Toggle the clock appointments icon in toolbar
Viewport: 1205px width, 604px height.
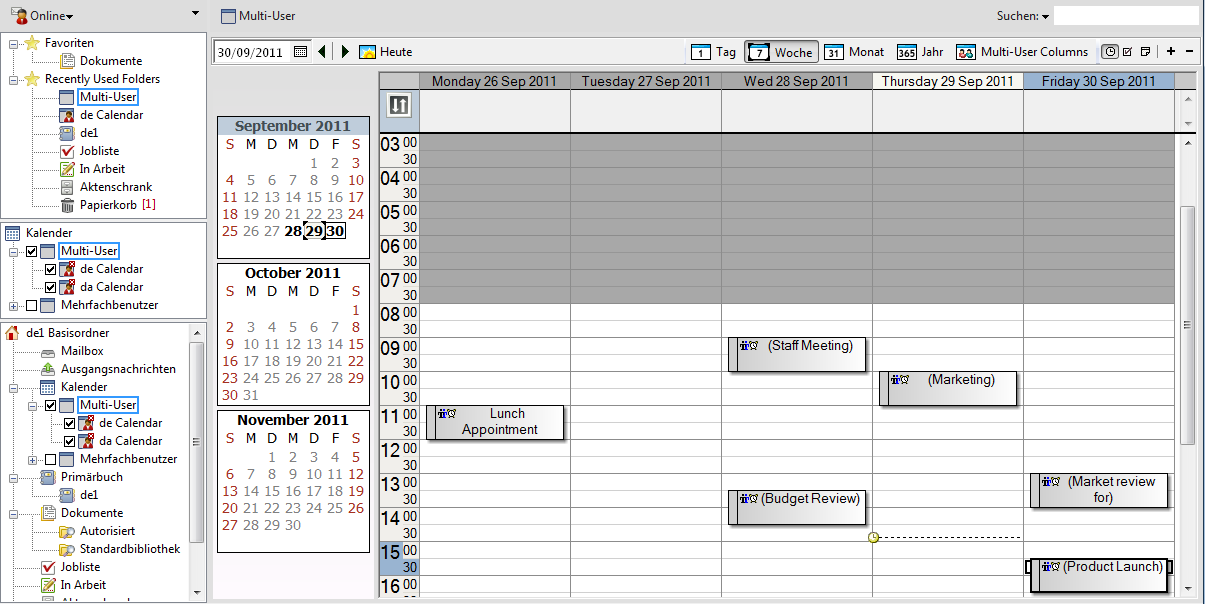pyautogui.click(x=1110, y=52)
